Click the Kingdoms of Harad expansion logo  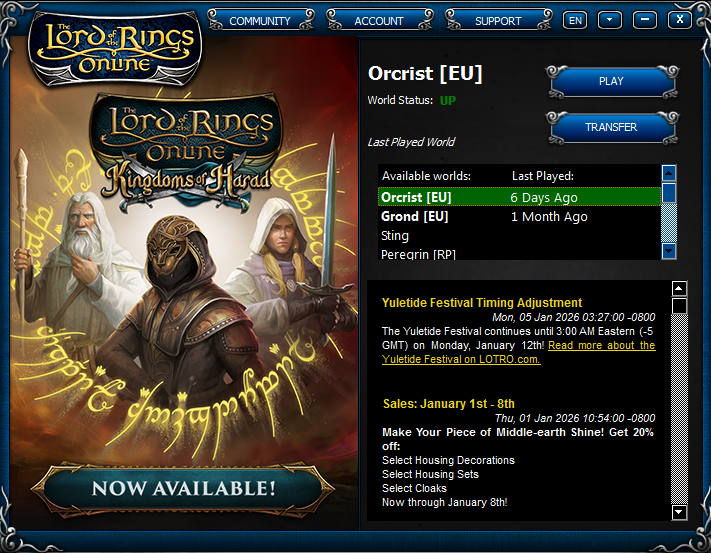(187, 152)
